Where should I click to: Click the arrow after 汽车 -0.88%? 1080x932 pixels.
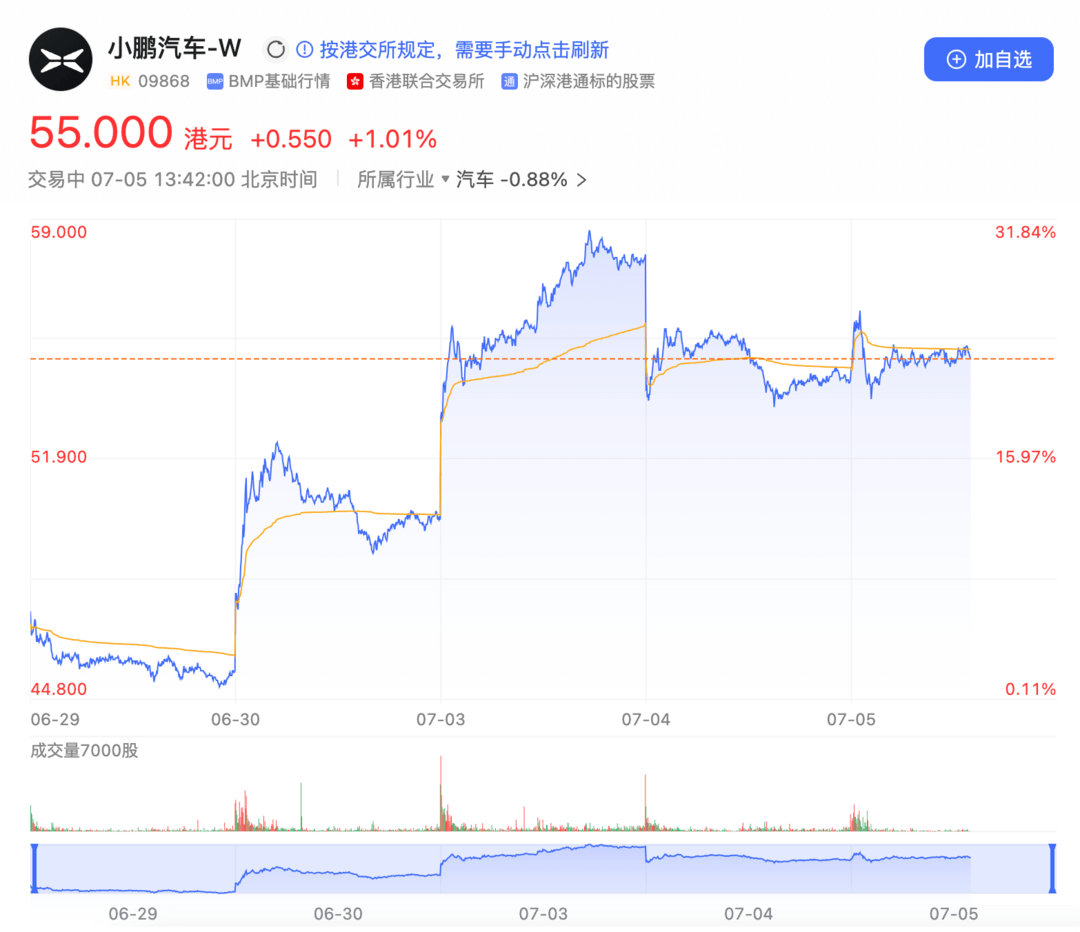[581, 180]
